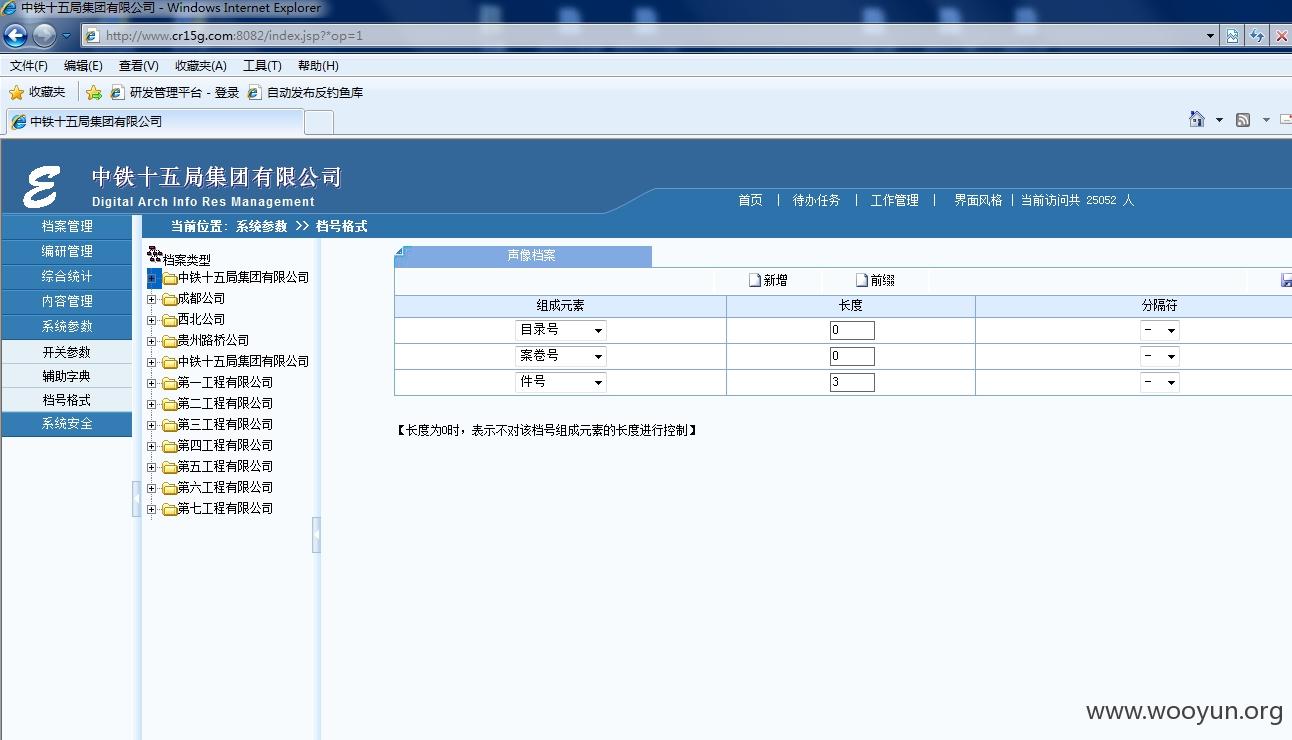
Task: Click the 贵州路桥公司 tree label
Action: click(213, 341)
